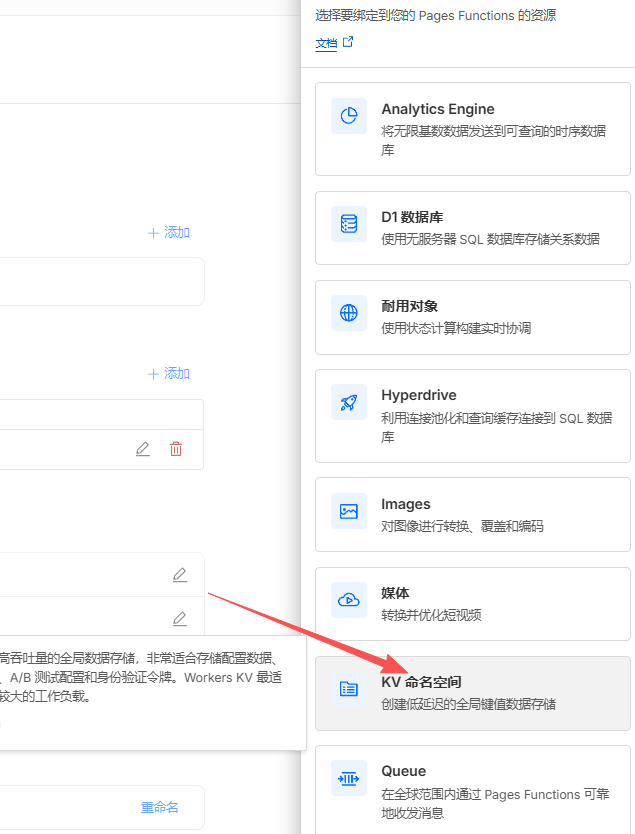Click the Images picture icon
Screen dimensions: 635x834
pyautogui.click(x=349, y=511)
